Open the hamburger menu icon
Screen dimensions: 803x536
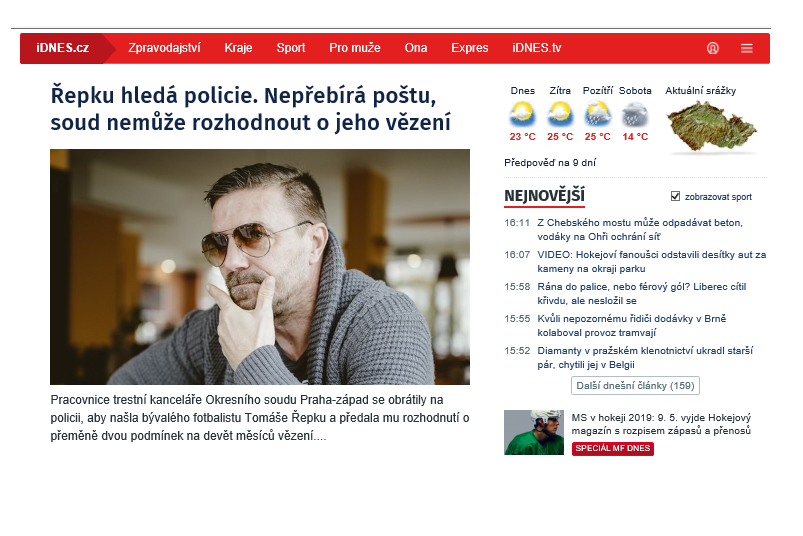pyautogui.click(x=747, y=48)
